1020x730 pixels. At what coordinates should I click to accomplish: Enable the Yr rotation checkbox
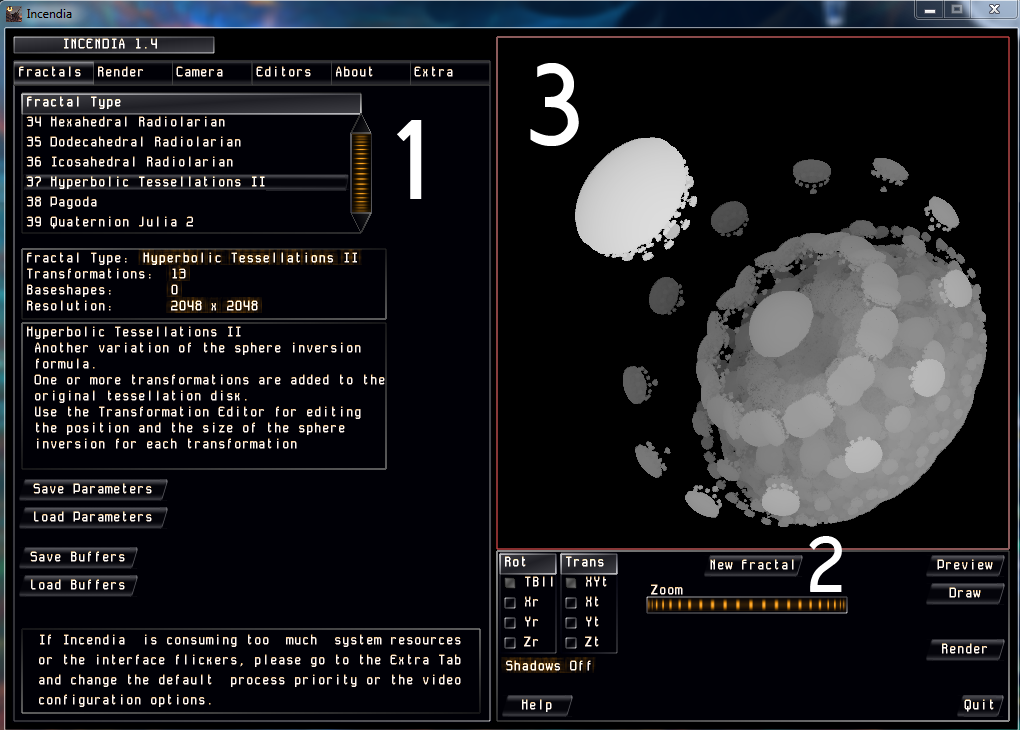(x=510, y=623)
